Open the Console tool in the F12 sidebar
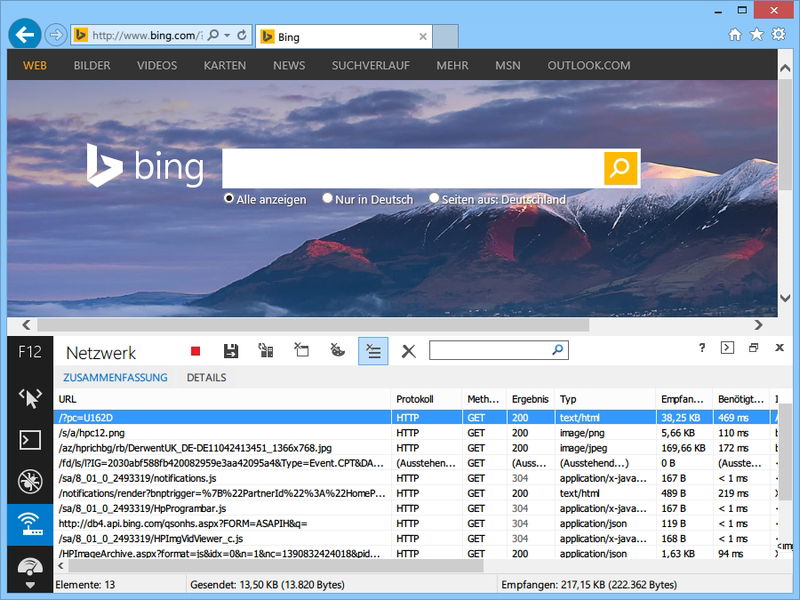The image size is (800, 600). coord(30,440)
